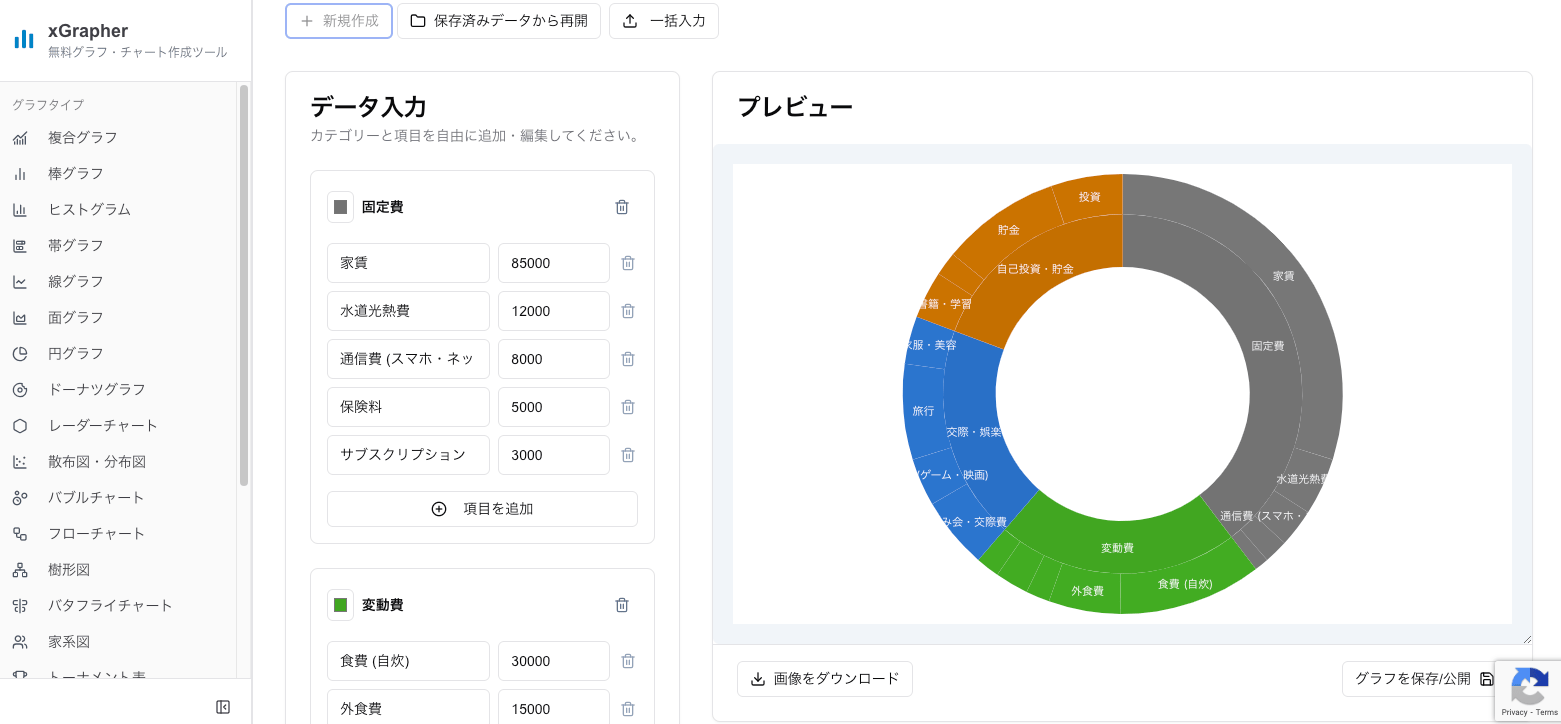Delete the サブスクリプション item
Screen dimensions: 1561x724
point(628,455)
